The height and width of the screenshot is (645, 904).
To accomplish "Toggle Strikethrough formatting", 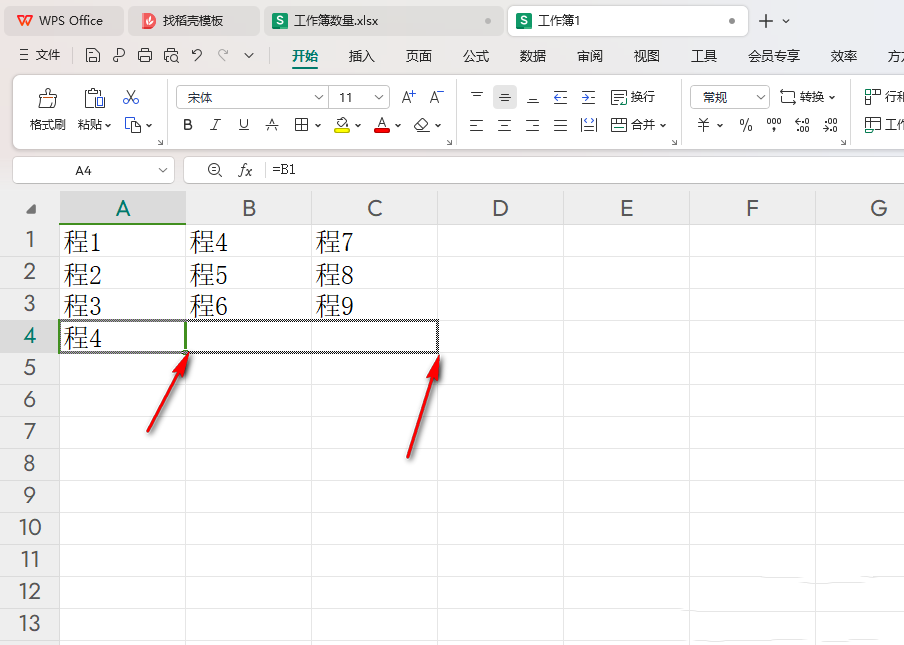I will coord(272,125).
